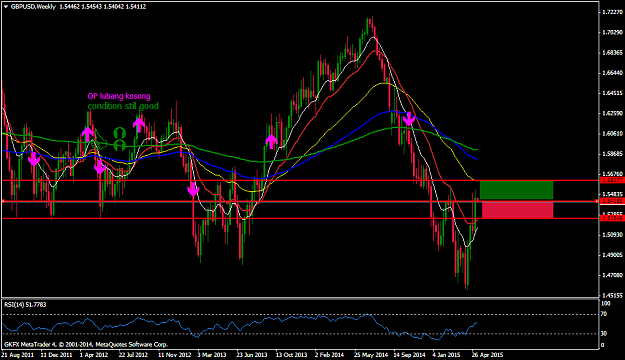Click the GBPUSD,Weekly chart title
This screenshot has height=360, width=625.
[x=33, y=7]
